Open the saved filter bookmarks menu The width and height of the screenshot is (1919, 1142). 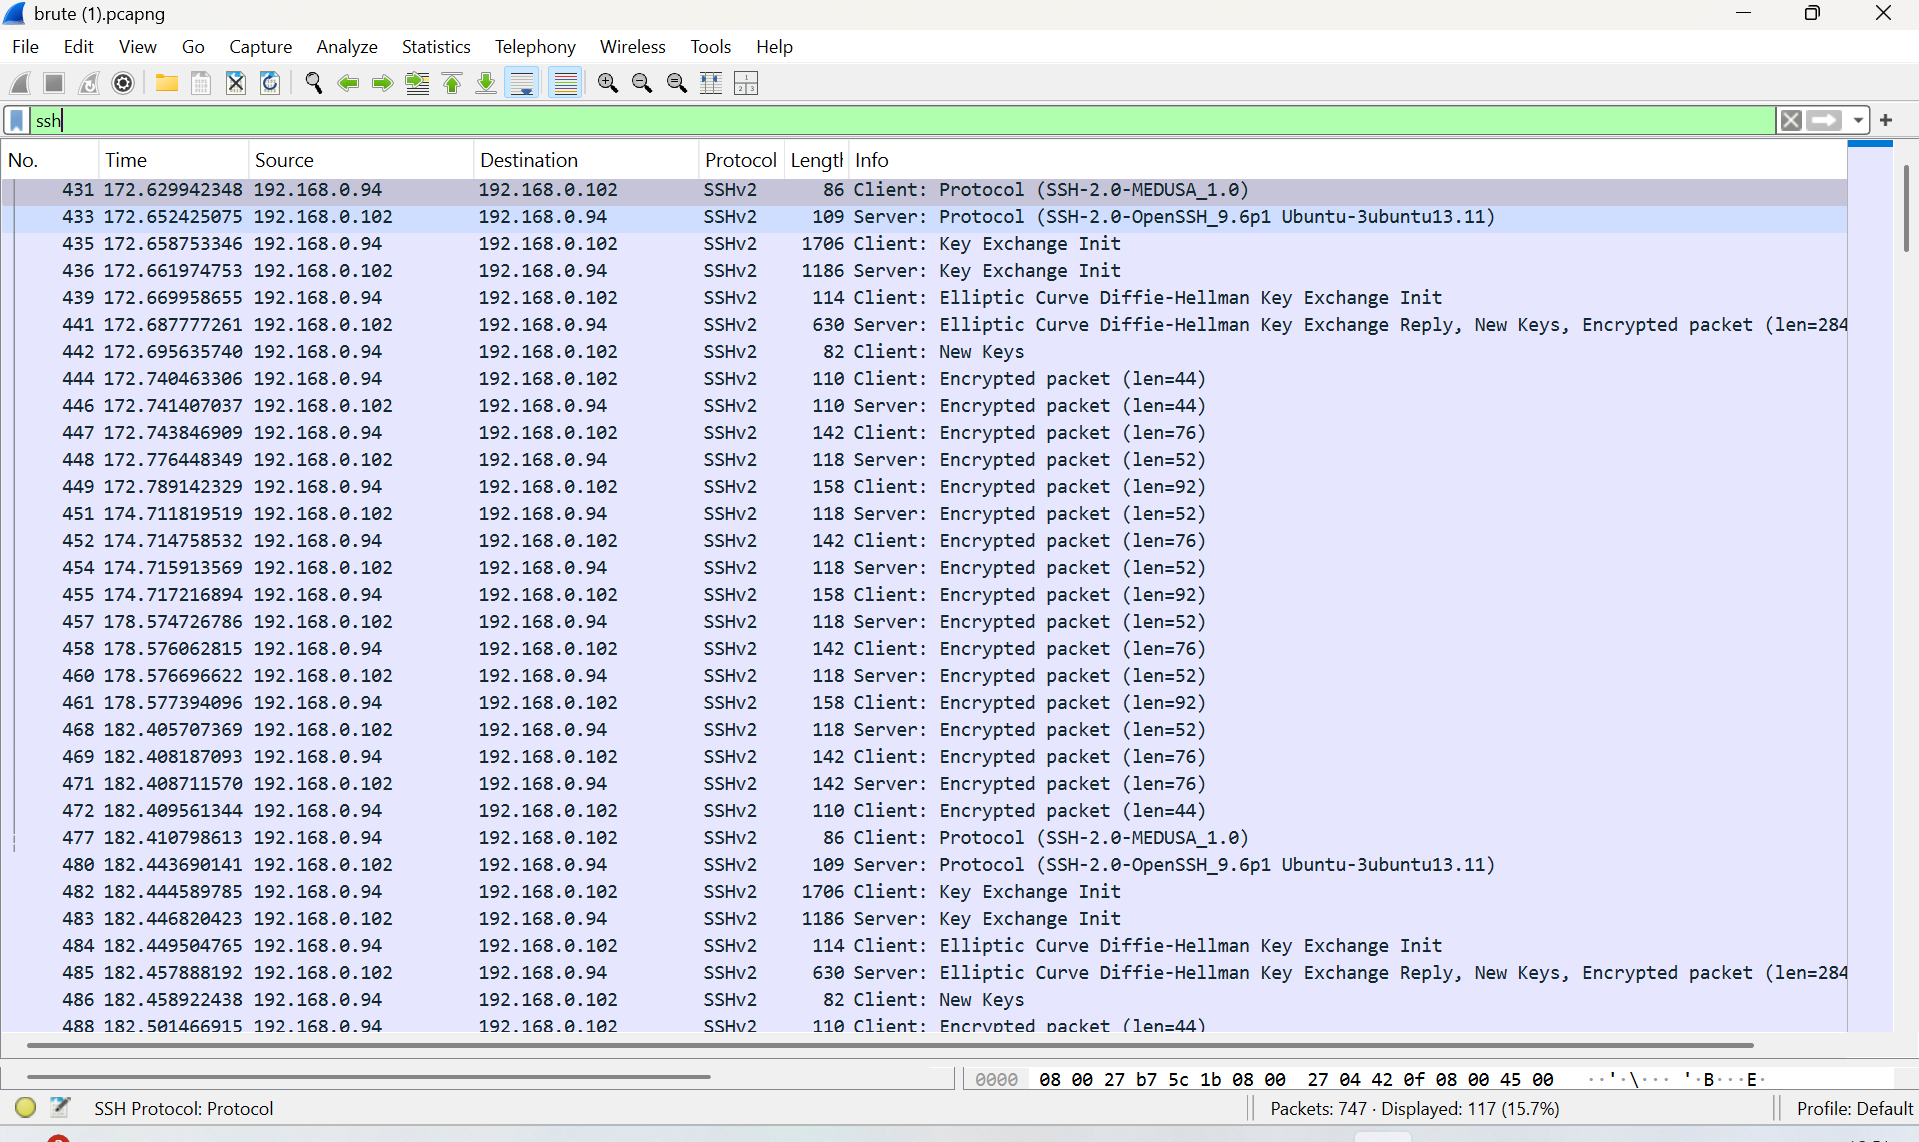point(17,120)
